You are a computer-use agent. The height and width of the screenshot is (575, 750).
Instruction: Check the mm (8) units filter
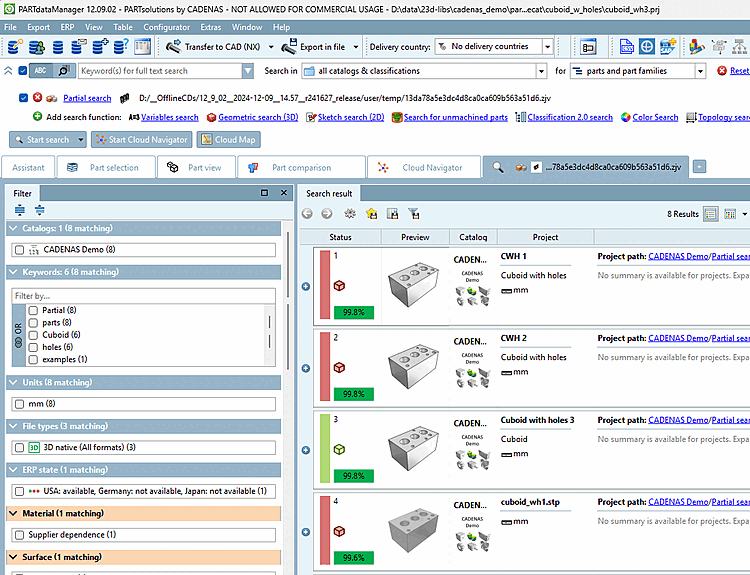click(x=19, y=404)
